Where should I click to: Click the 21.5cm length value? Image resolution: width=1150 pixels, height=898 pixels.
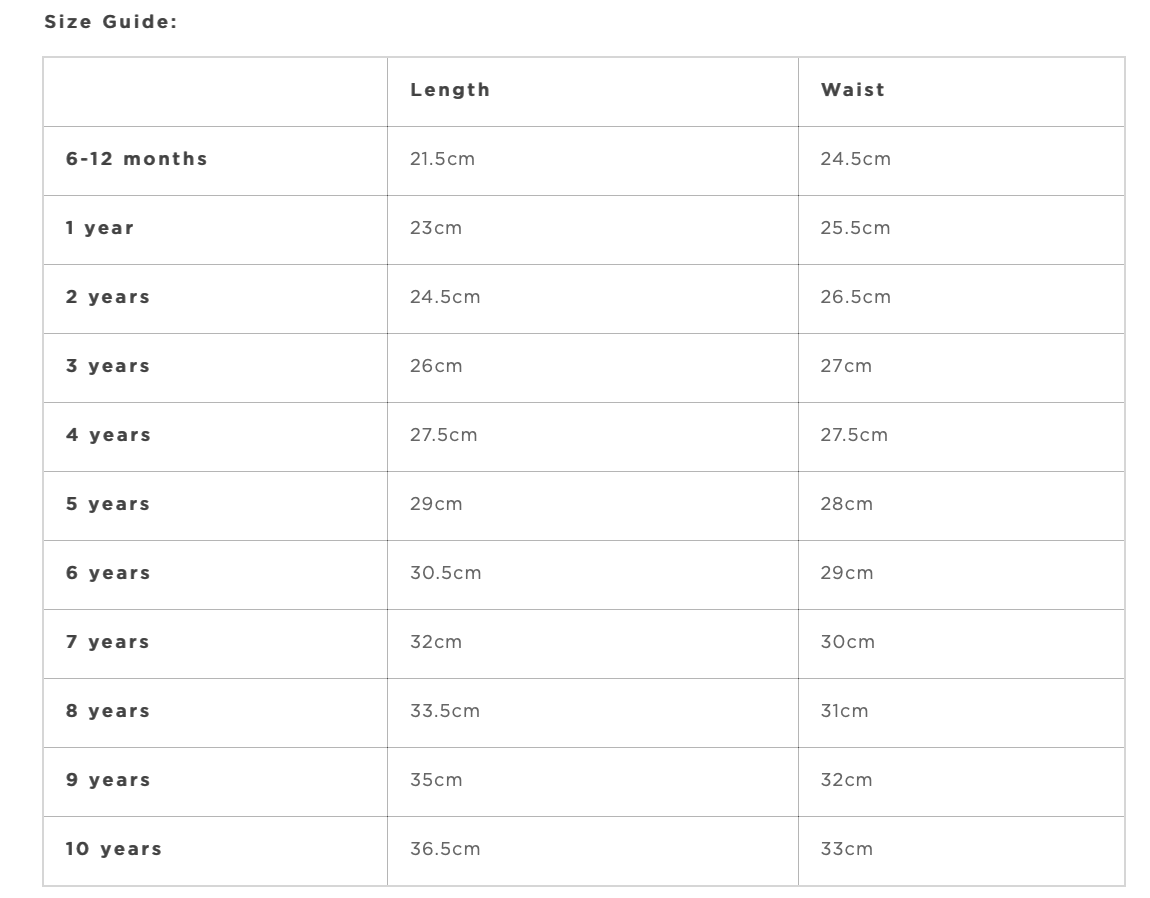click(442, 159)
